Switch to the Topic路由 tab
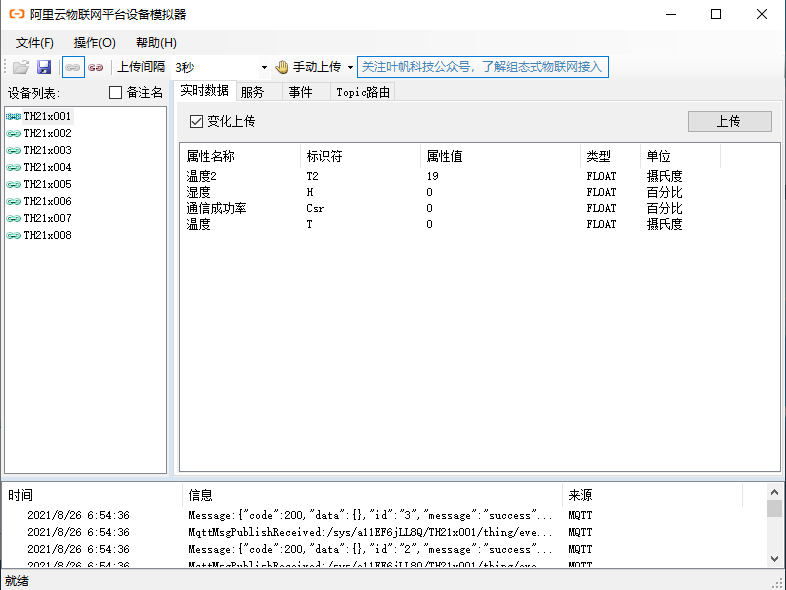Screen dimensions: 786x590 [363, 92]
